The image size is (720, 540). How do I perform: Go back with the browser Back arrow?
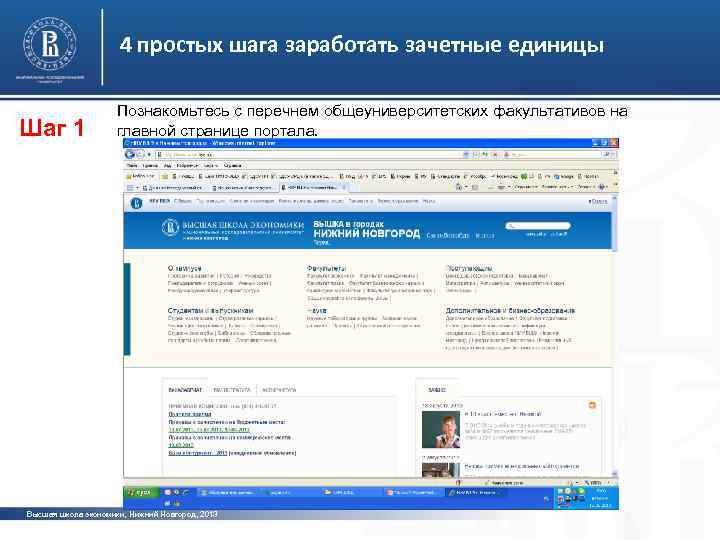coord(130,155)
